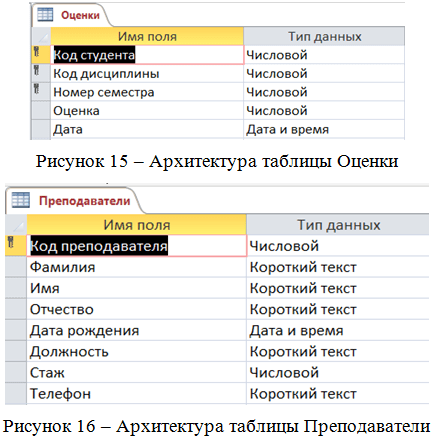Select the Телефон field name cell
Viewport: 438px width, 439px height.
click(x=136, y=394)
